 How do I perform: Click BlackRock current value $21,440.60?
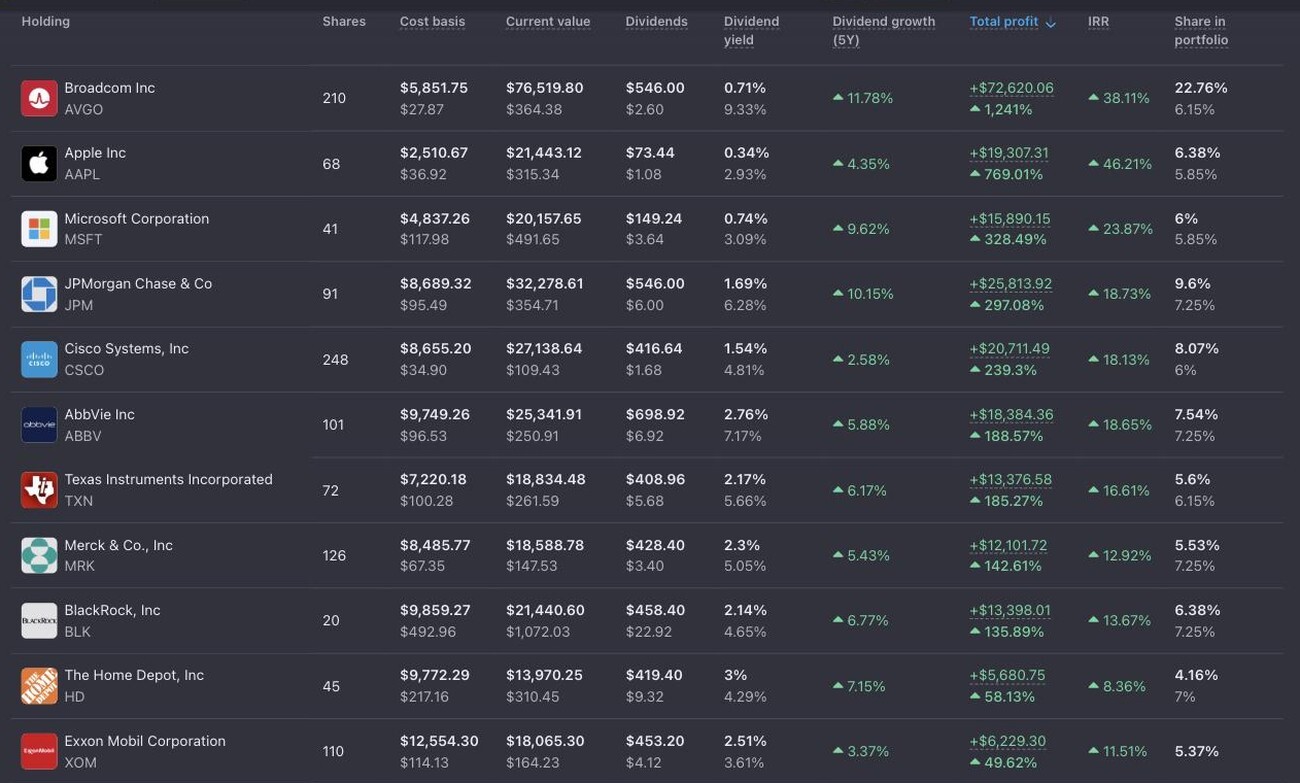coord(545,611)
